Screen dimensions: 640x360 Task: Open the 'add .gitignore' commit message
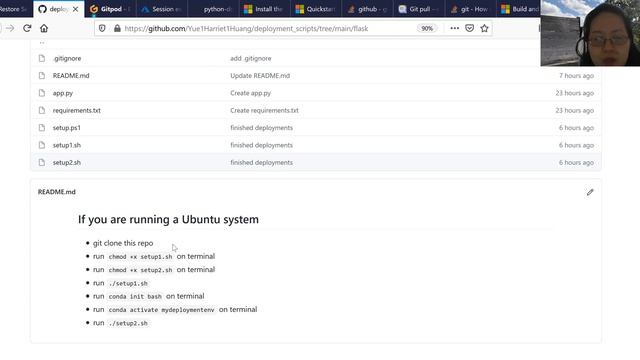(251, 58)
